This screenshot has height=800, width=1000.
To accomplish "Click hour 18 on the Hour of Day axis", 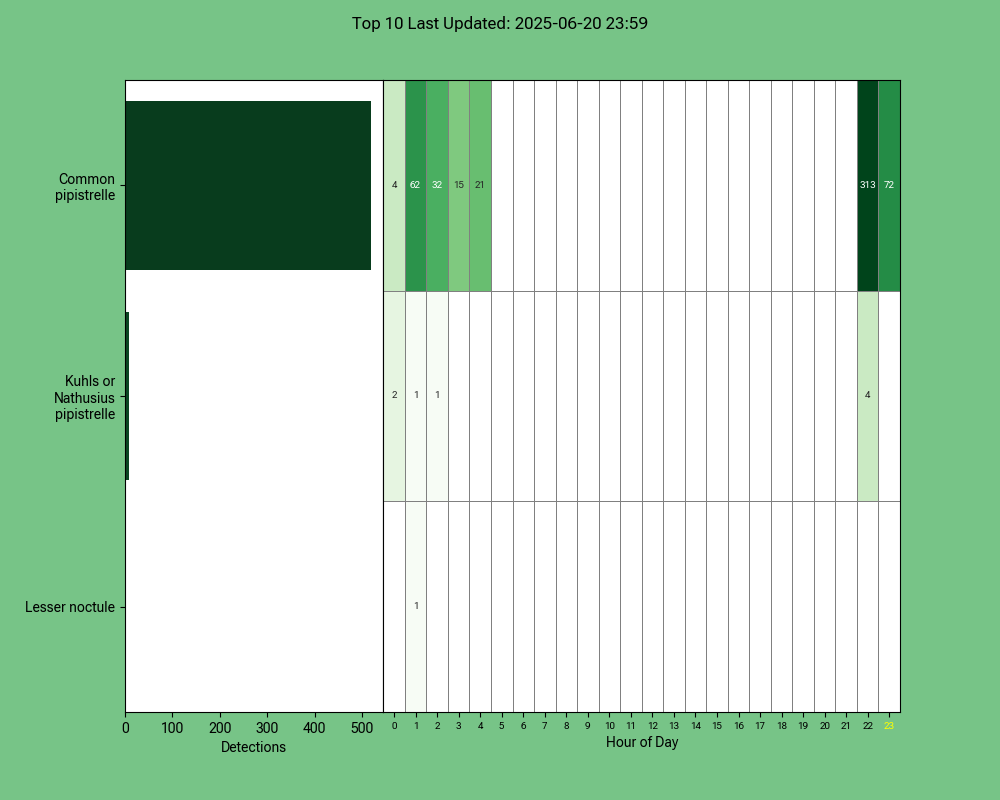I will [x=782, y=726].
